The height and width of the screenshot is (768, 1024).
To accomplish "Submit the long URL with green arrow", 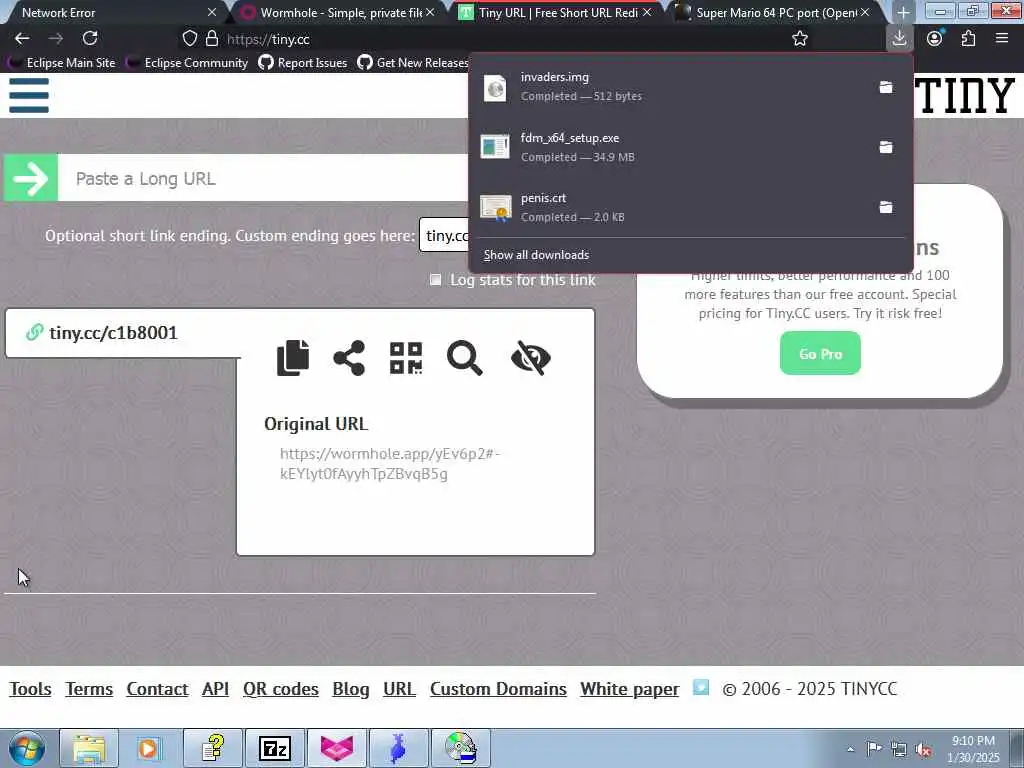I will point(31,178).
